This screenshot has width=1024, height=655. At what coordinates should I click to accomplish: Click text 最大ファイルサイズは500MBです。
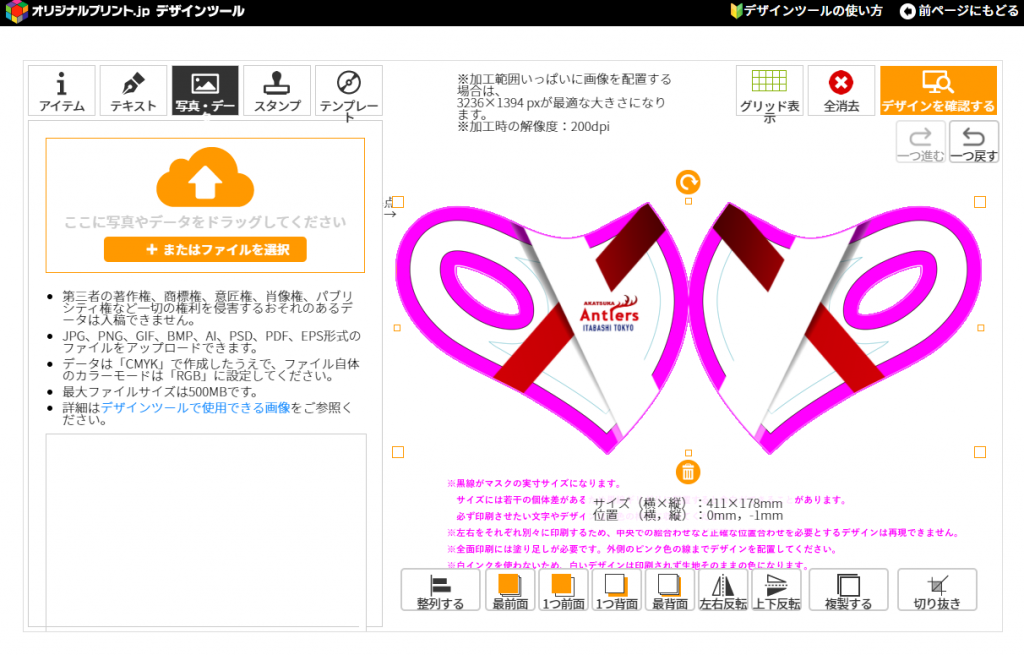pos(161,392)
